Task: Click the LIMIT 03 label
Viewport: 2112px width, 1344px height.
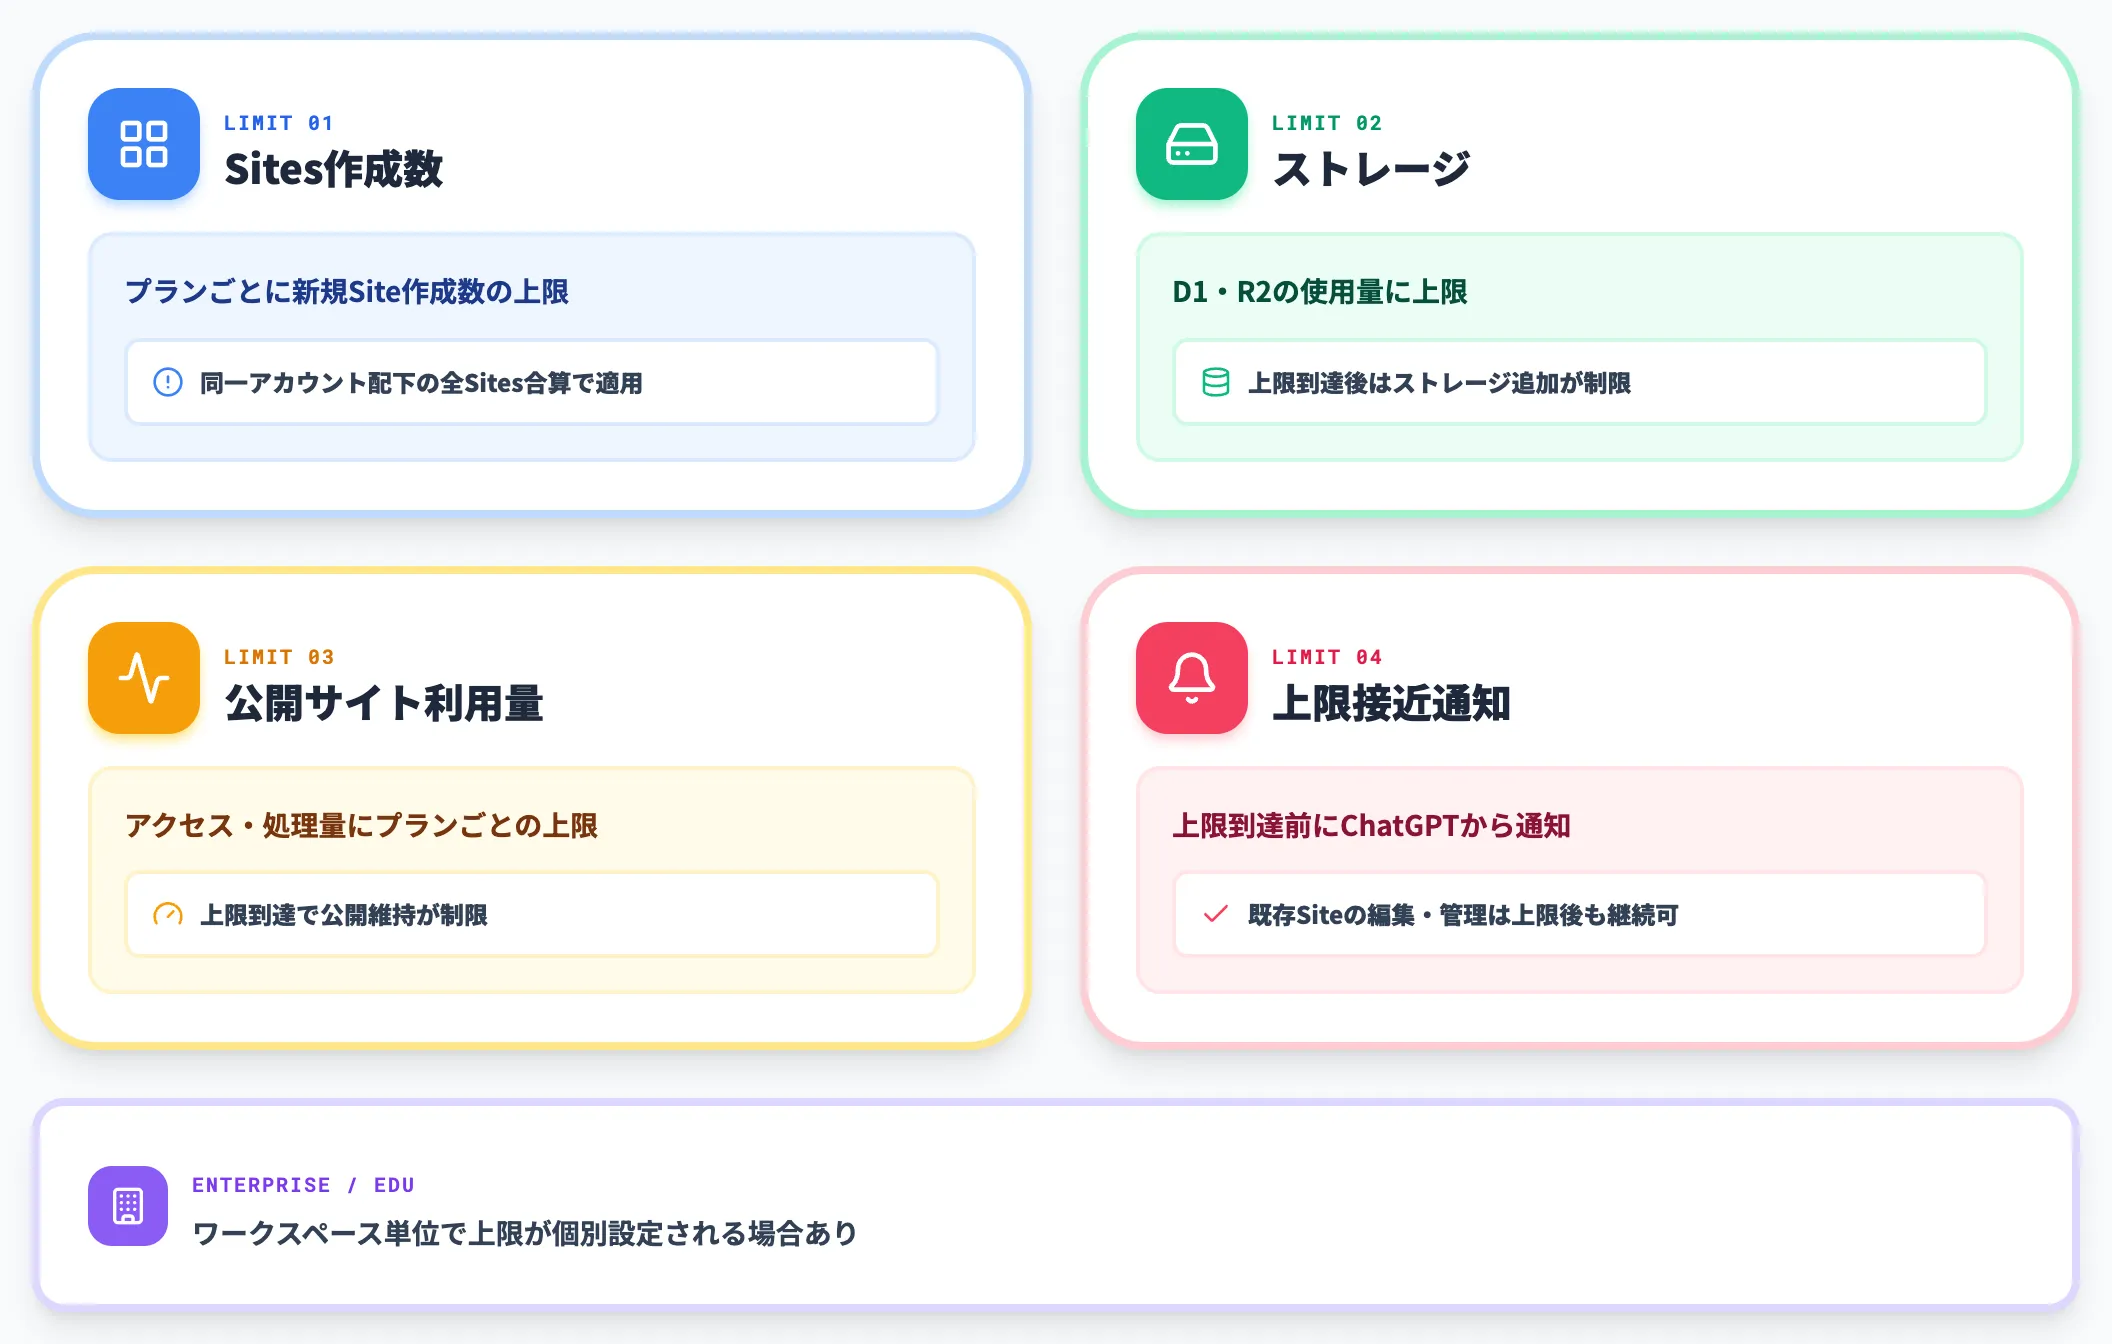Action: [x=278, y=657]
